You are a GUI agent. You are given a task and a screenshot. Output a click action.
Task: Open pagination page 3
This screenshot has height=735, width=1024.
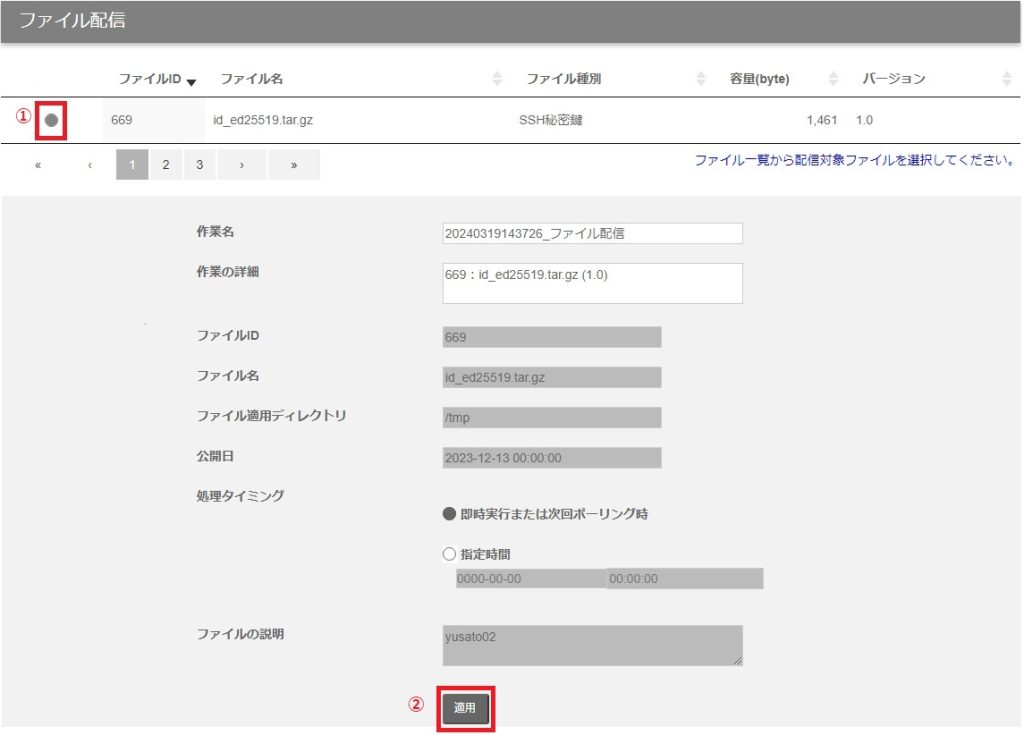(x=199, y=165)
